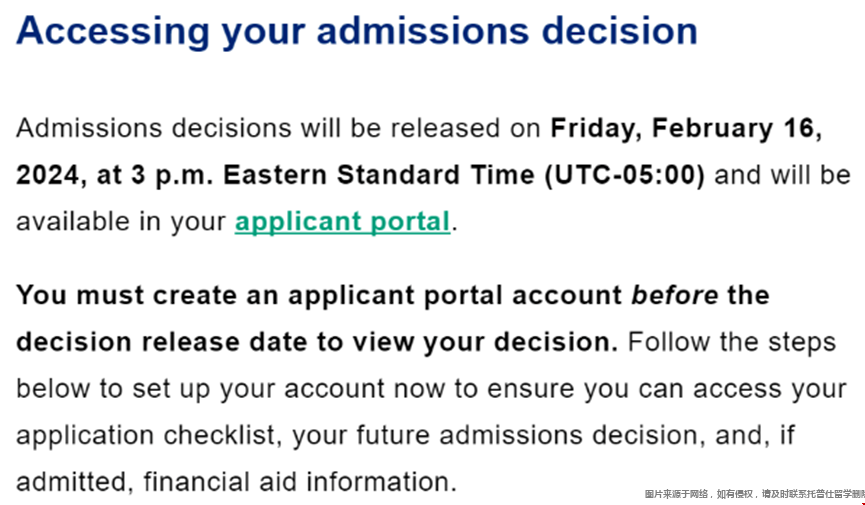Viewport: 865px width, 505px height.
Task: Click the available in your text
Action: (121, 222)
